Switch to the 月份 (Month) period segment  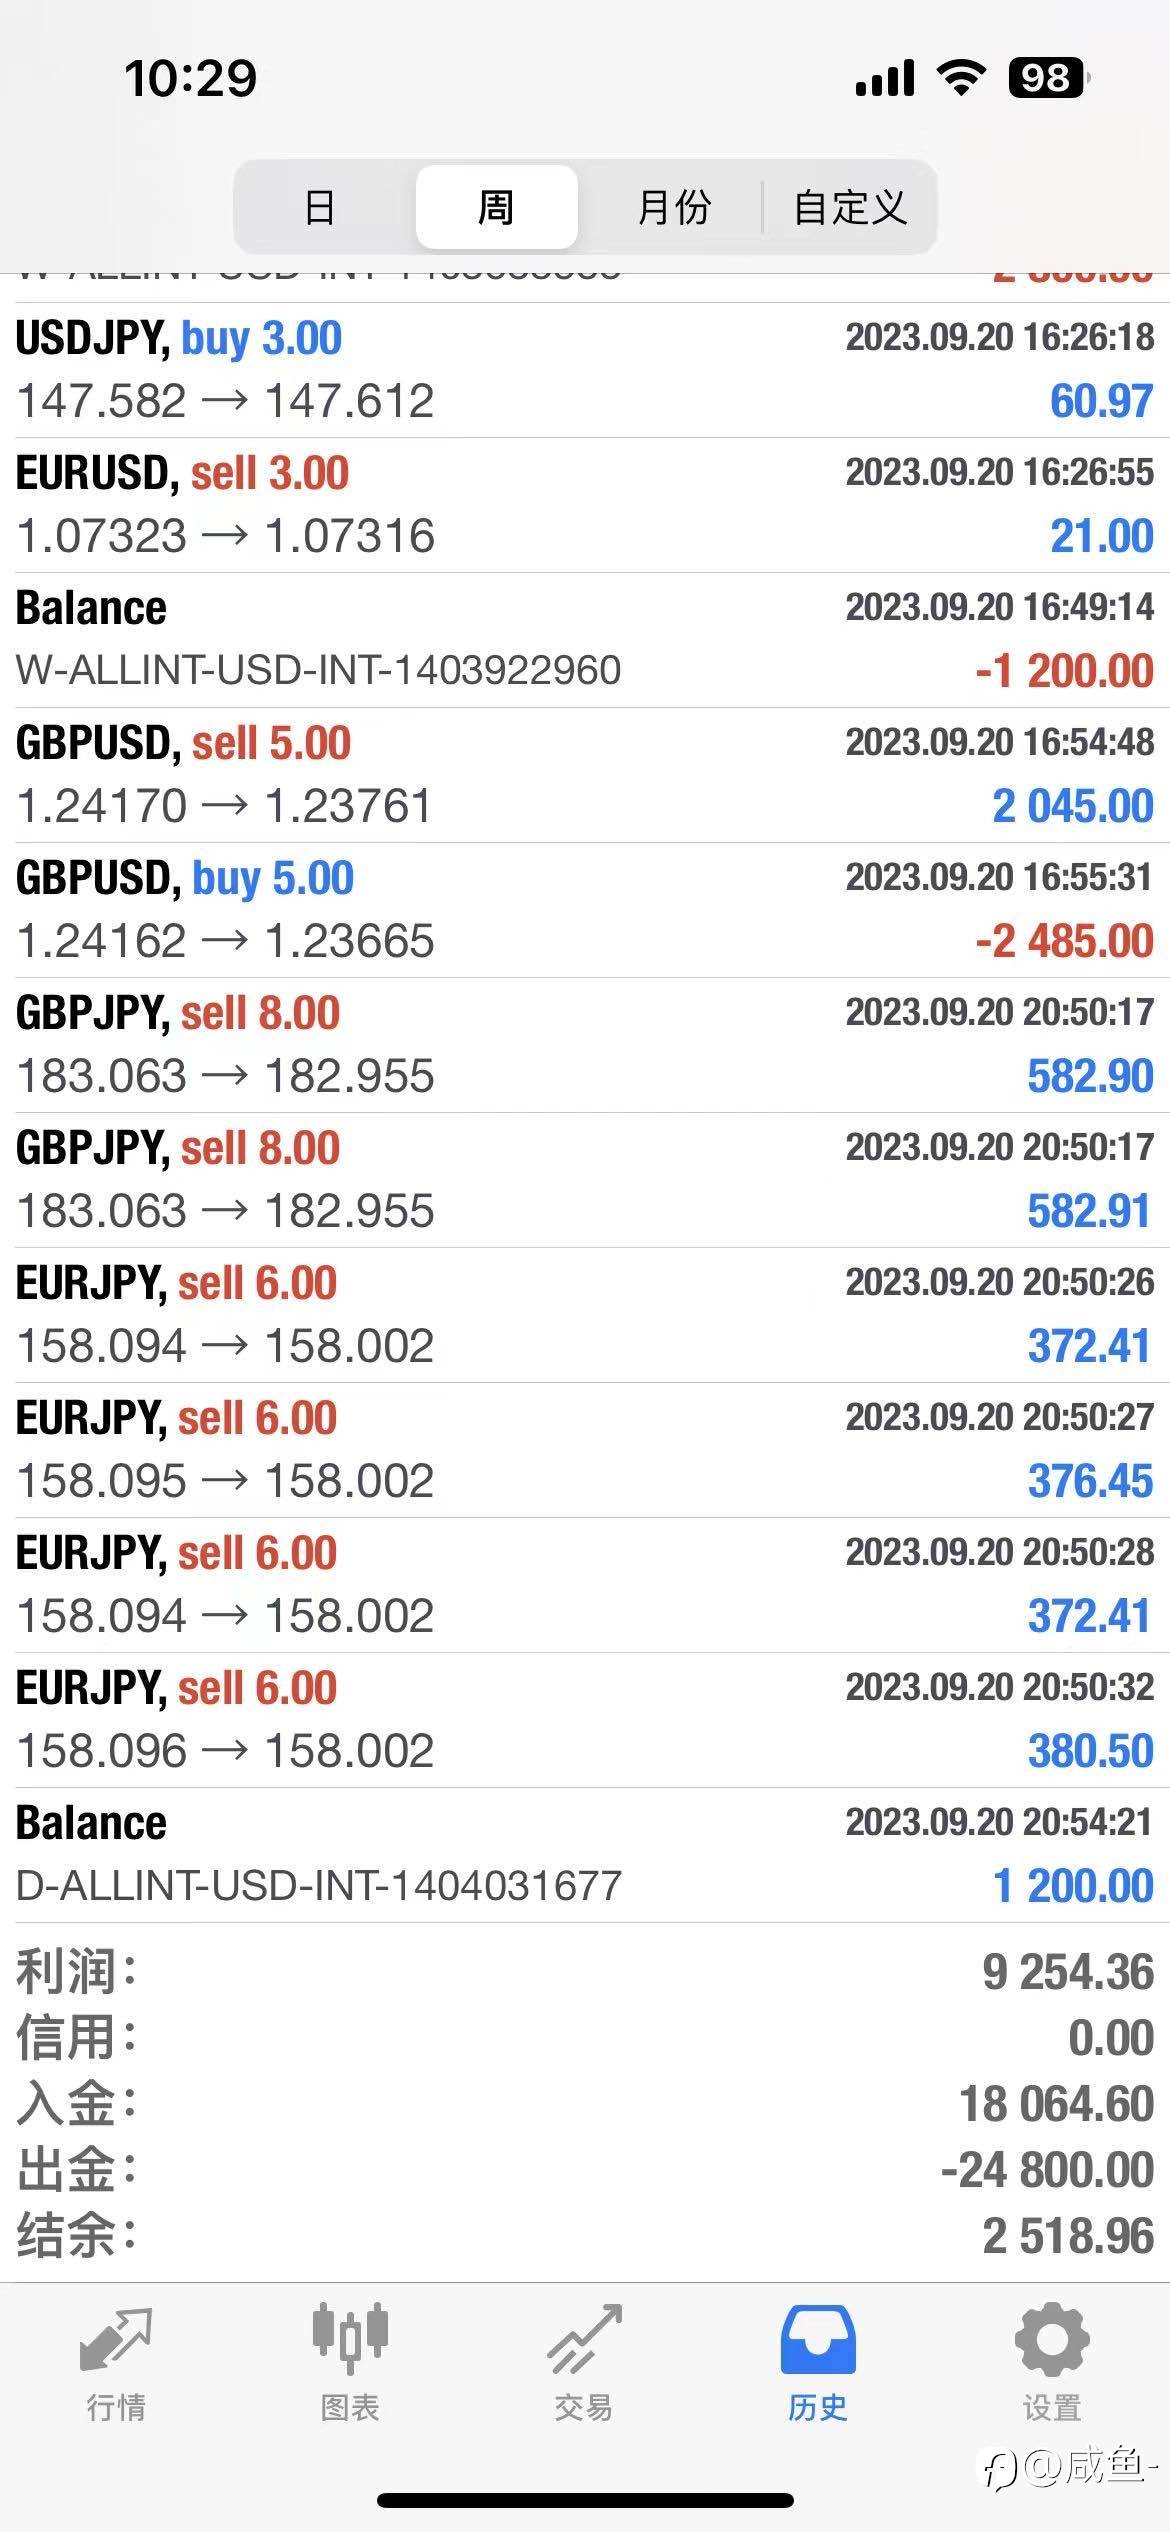pos(673,207)
